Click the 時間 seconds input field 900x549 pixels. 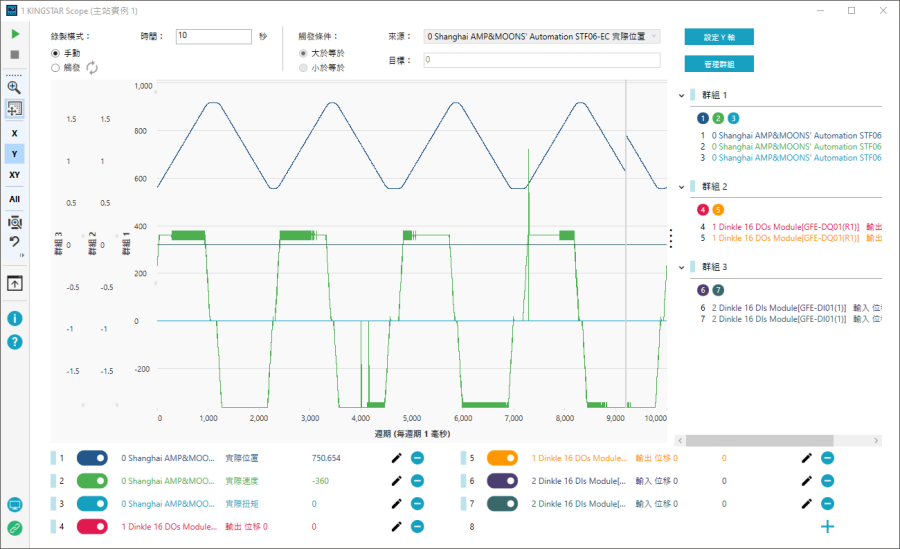213,36
